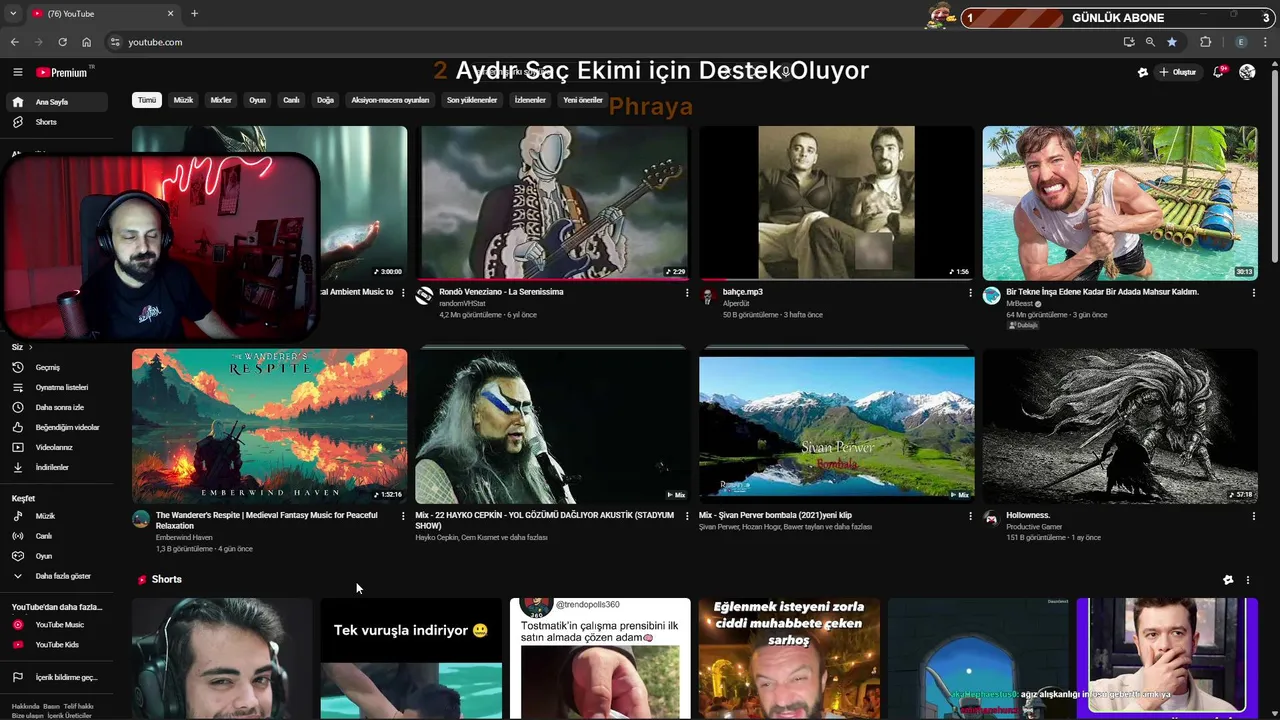Play Rondò Veneziano La Serenissima thumbnail
The image size is (1280, 720).
point(552,203)
